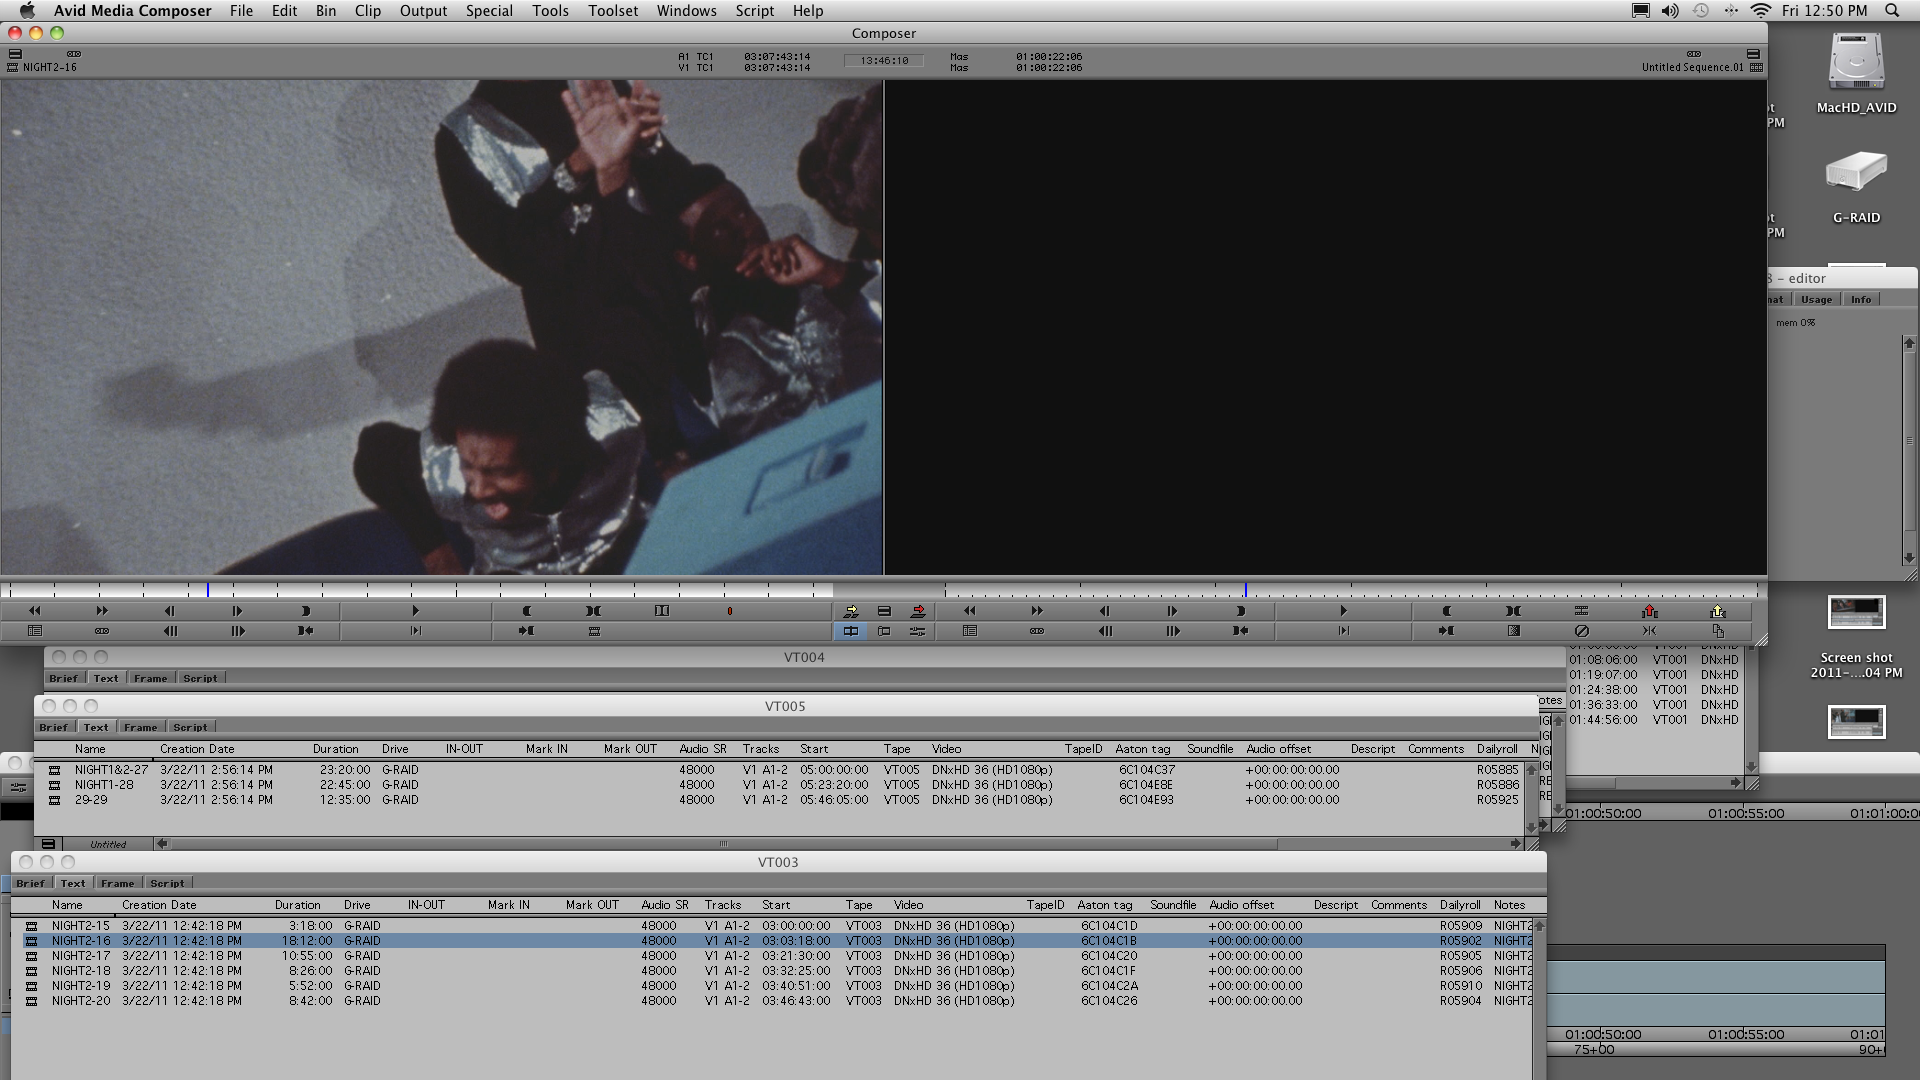Toggle the source monitor gang button
The width and height of the screenshot is (1920, 1080).
click(73, 54)
